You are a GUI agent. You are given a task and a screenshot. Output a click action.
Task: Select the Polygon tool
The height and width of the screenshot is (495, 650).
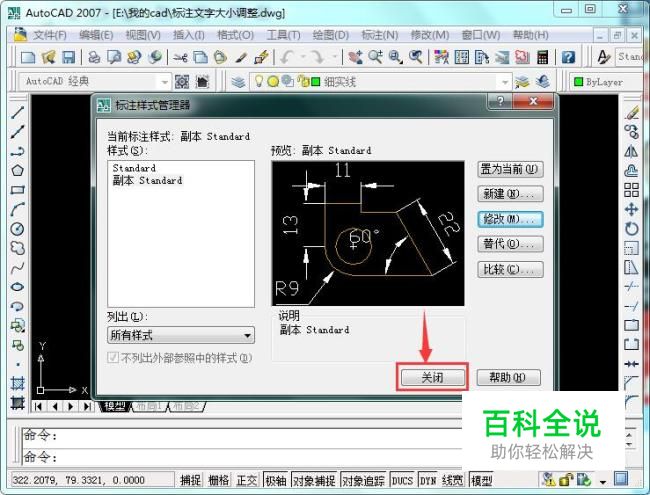[17, 170]
